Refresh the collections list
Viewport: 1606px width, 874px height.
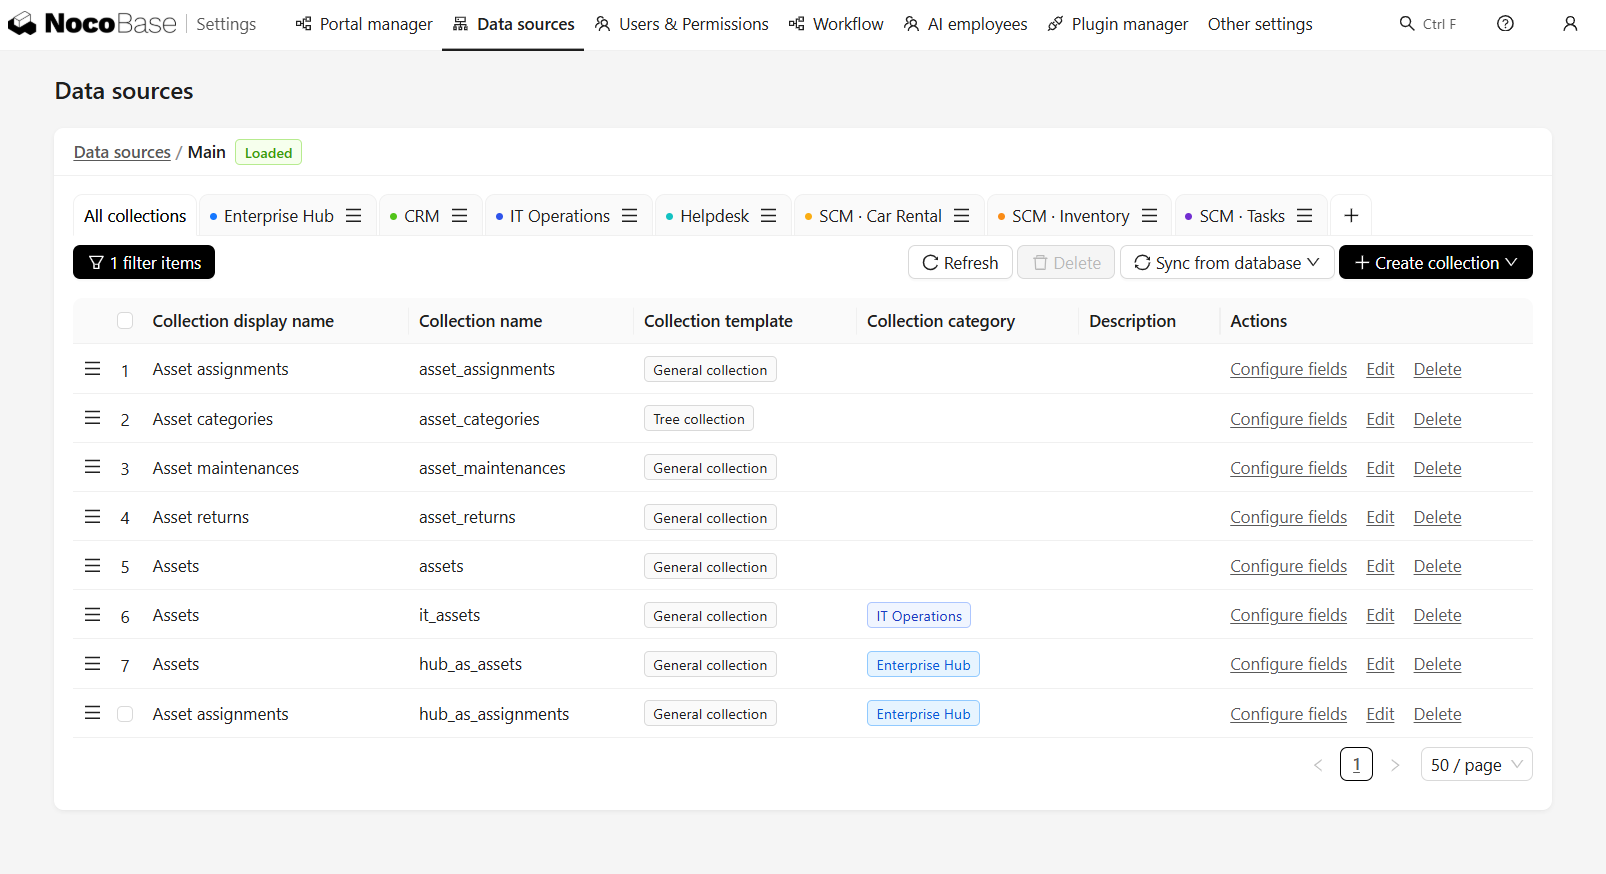tap(960, 262)
